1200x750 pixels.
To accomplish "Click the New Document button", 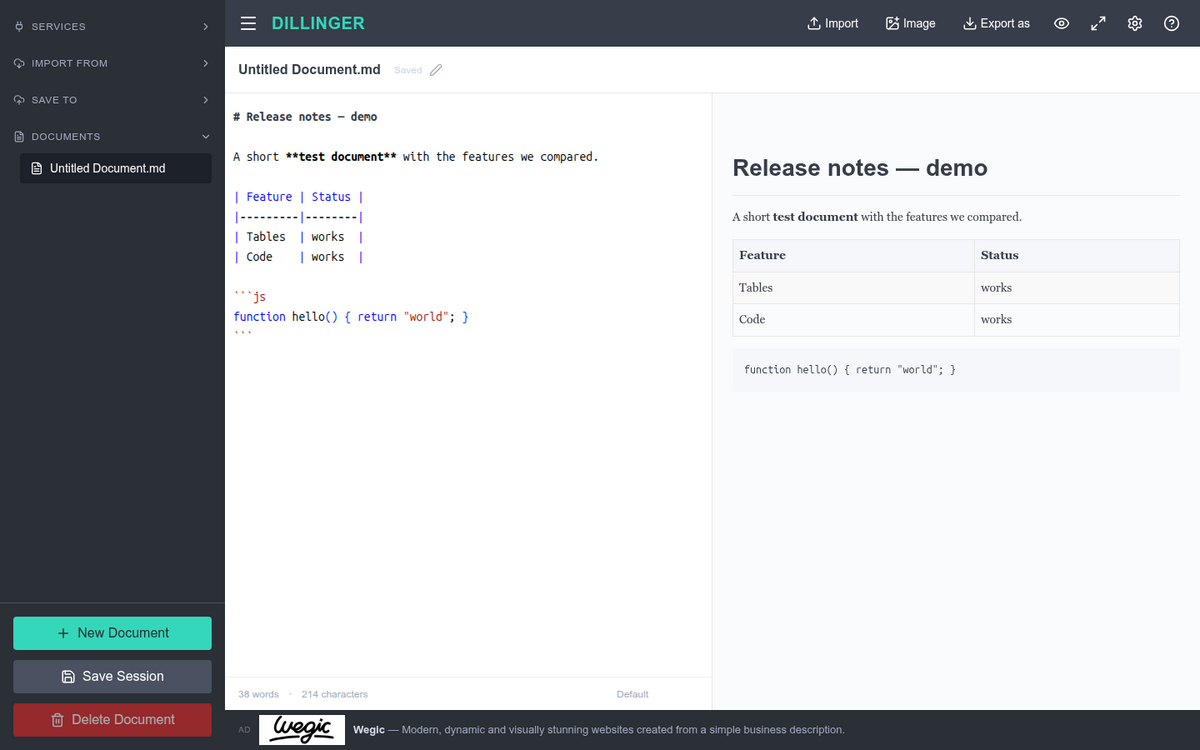I will tap(112, 633).
